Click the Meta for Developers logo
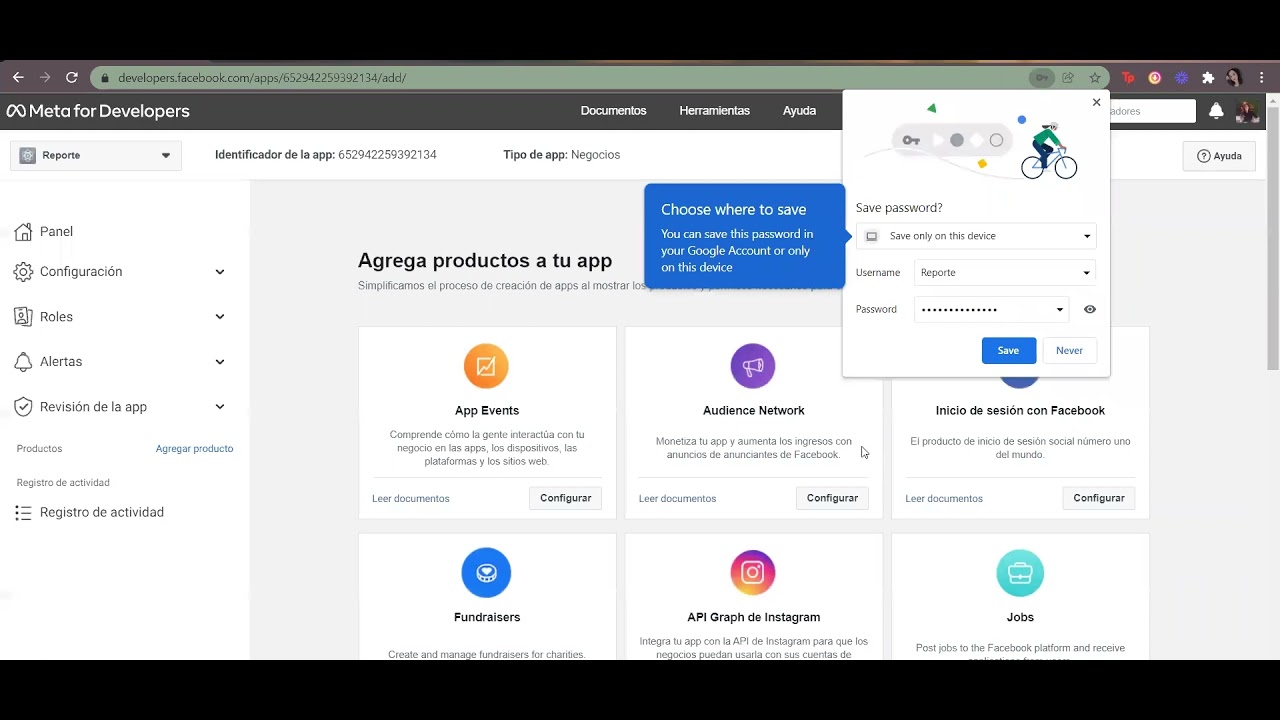Viewport: 1280px width, 720px height. pos(98,111)
